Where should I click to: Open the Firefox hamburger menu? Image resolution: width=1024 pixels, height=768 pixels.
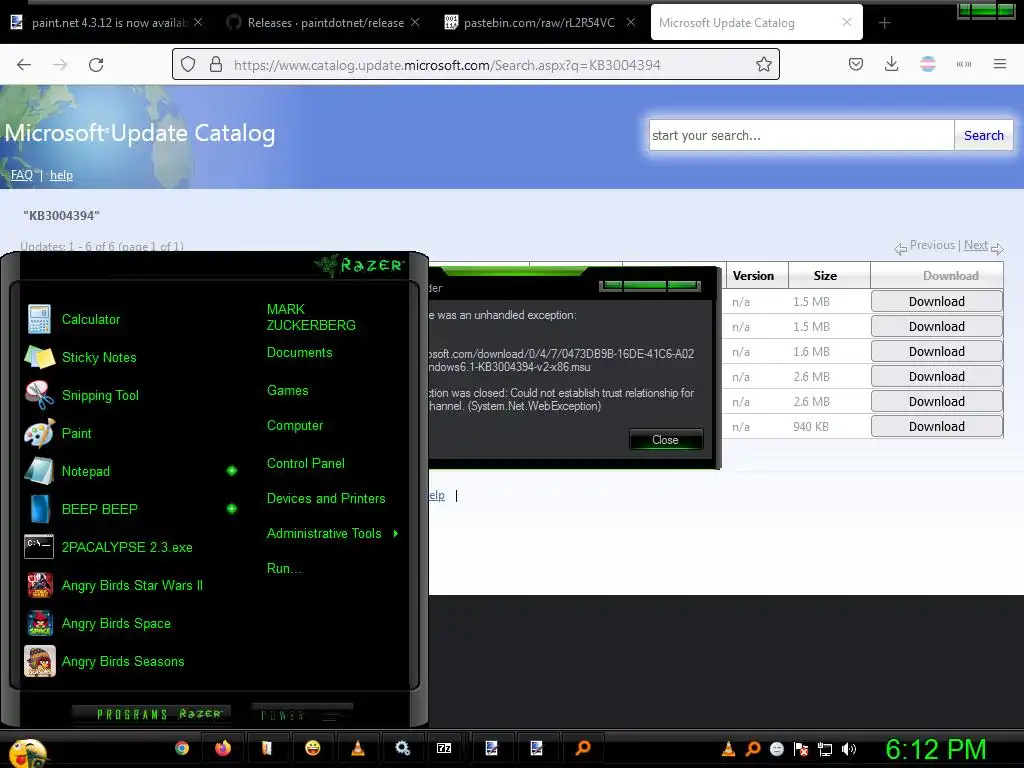click(x=999, y=64)
